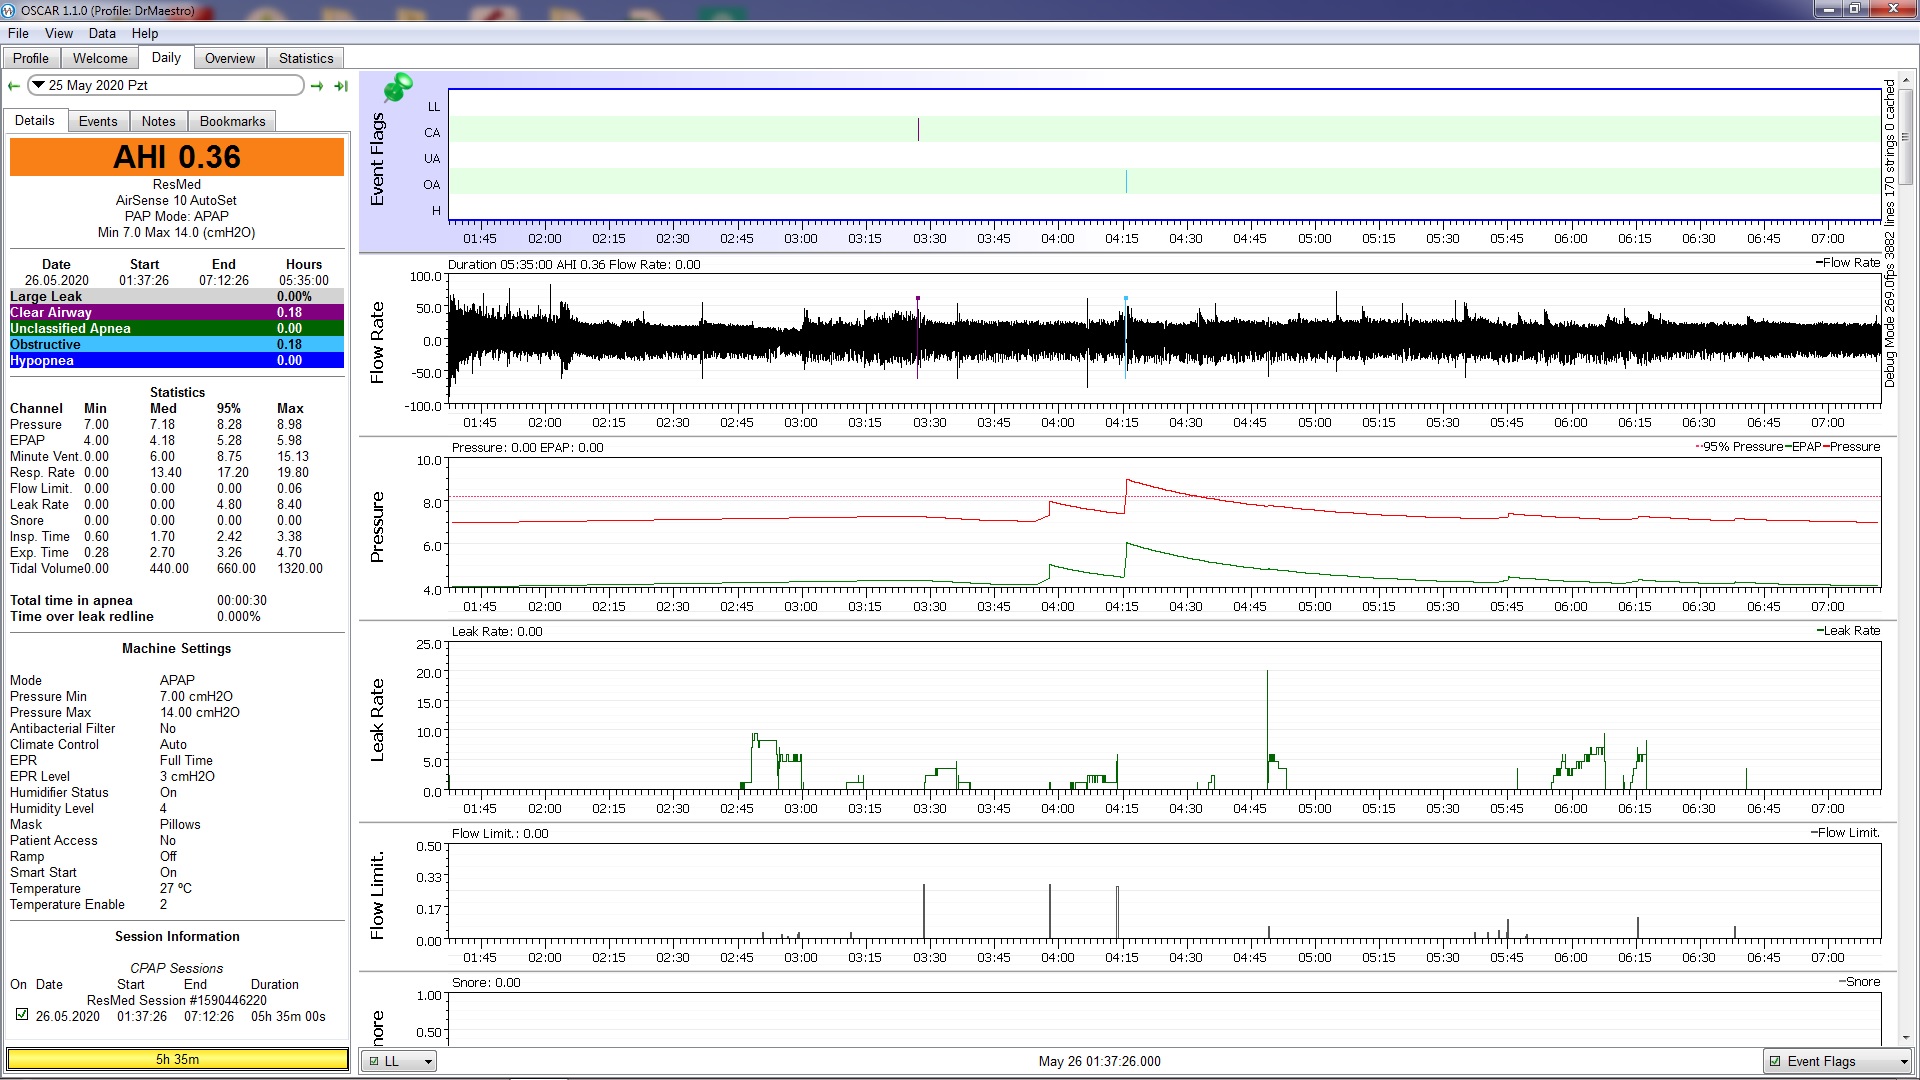Click the Flow Limit. graph title

coord(377,895)
